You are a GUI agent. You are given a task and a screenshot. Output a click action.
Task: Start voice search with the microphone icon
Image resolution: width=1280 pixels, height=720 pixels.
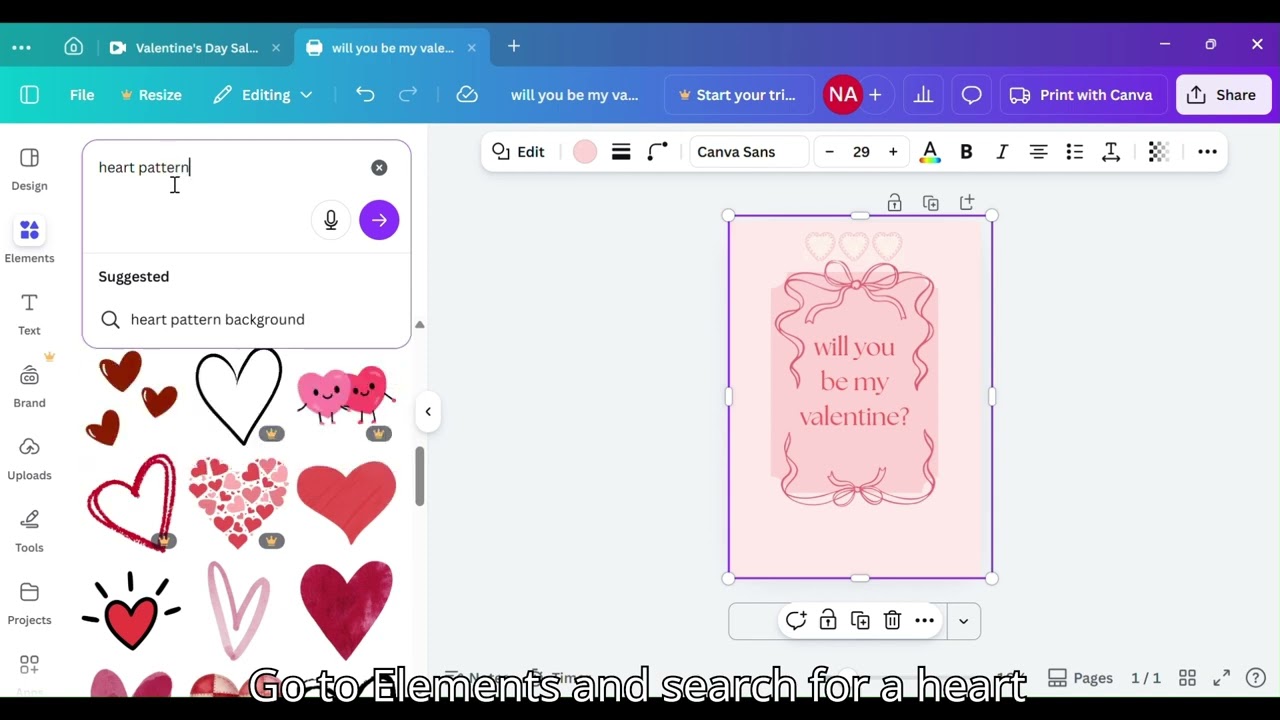click(x=331, y=220)
